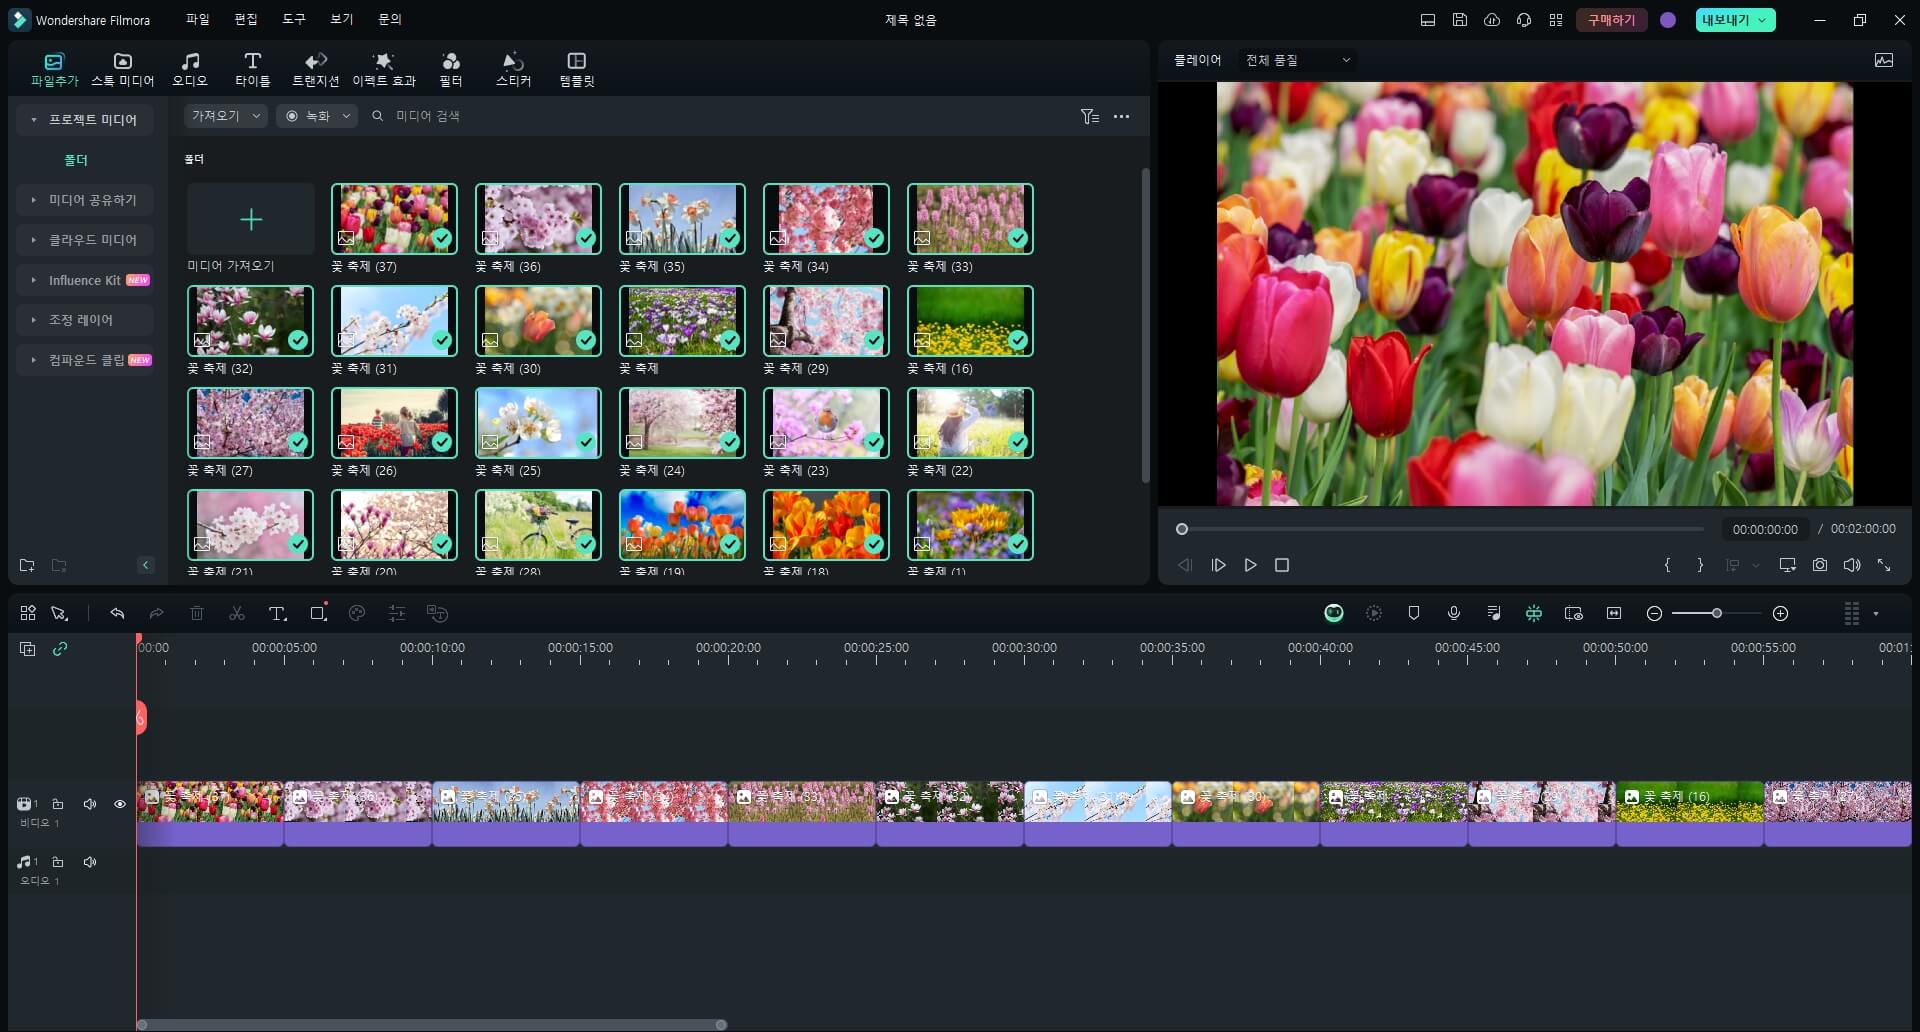
Task: Click the crop tool icon
Action: coord(318,613)
